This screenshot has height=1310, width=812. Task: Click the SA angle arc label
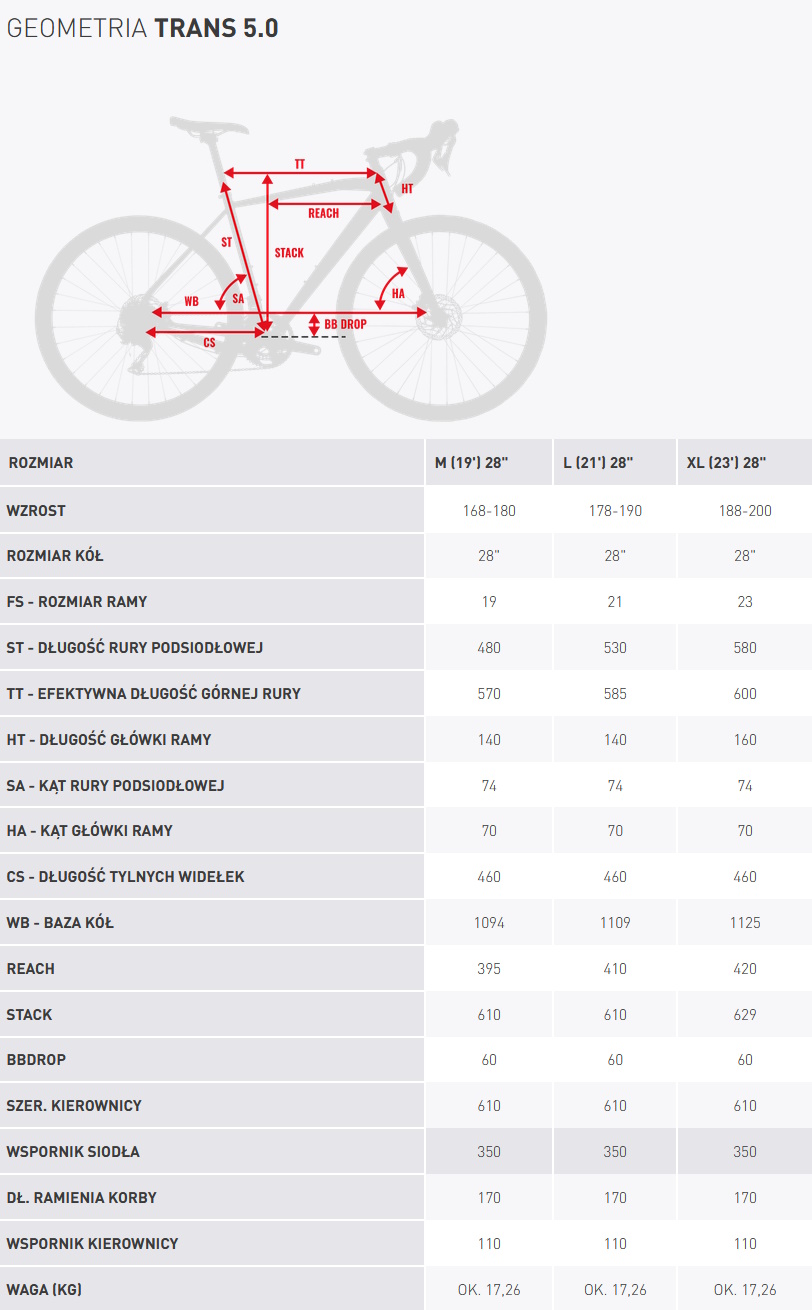(238, 298)
